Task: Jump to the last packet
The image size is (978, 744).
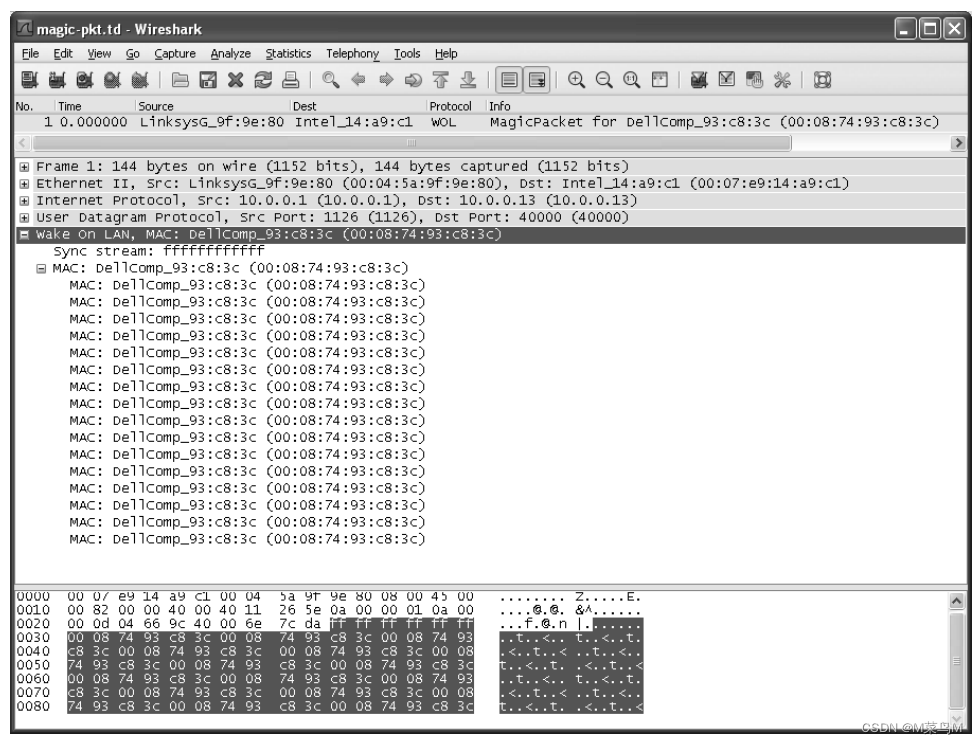Action: (x=468, y=80)
